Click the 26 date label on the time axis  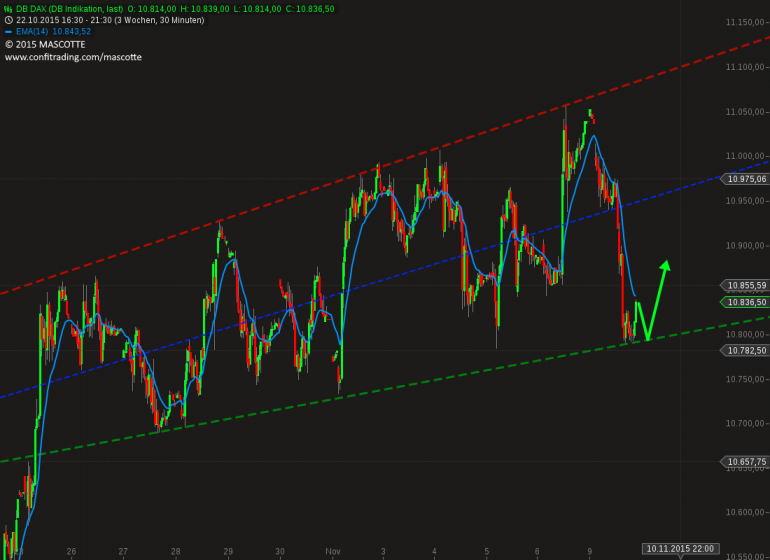(x=71, y=551)
